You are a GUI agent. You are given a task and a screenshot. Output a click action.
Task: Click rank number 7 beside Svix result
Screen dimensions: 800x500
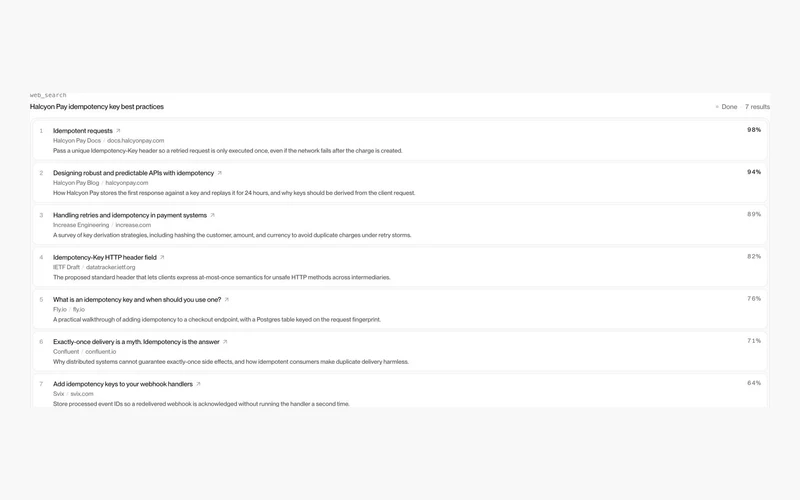point(41,384)
